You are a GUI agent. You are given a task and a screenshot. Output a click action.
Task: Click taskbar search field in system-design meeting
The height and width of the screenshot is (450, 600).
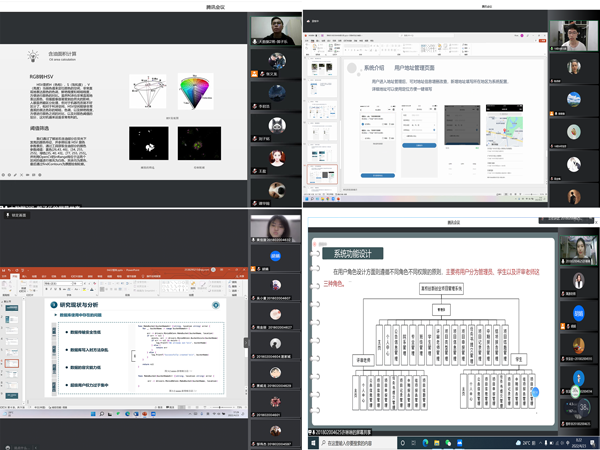pyautogui.click(x=357, y=443)
